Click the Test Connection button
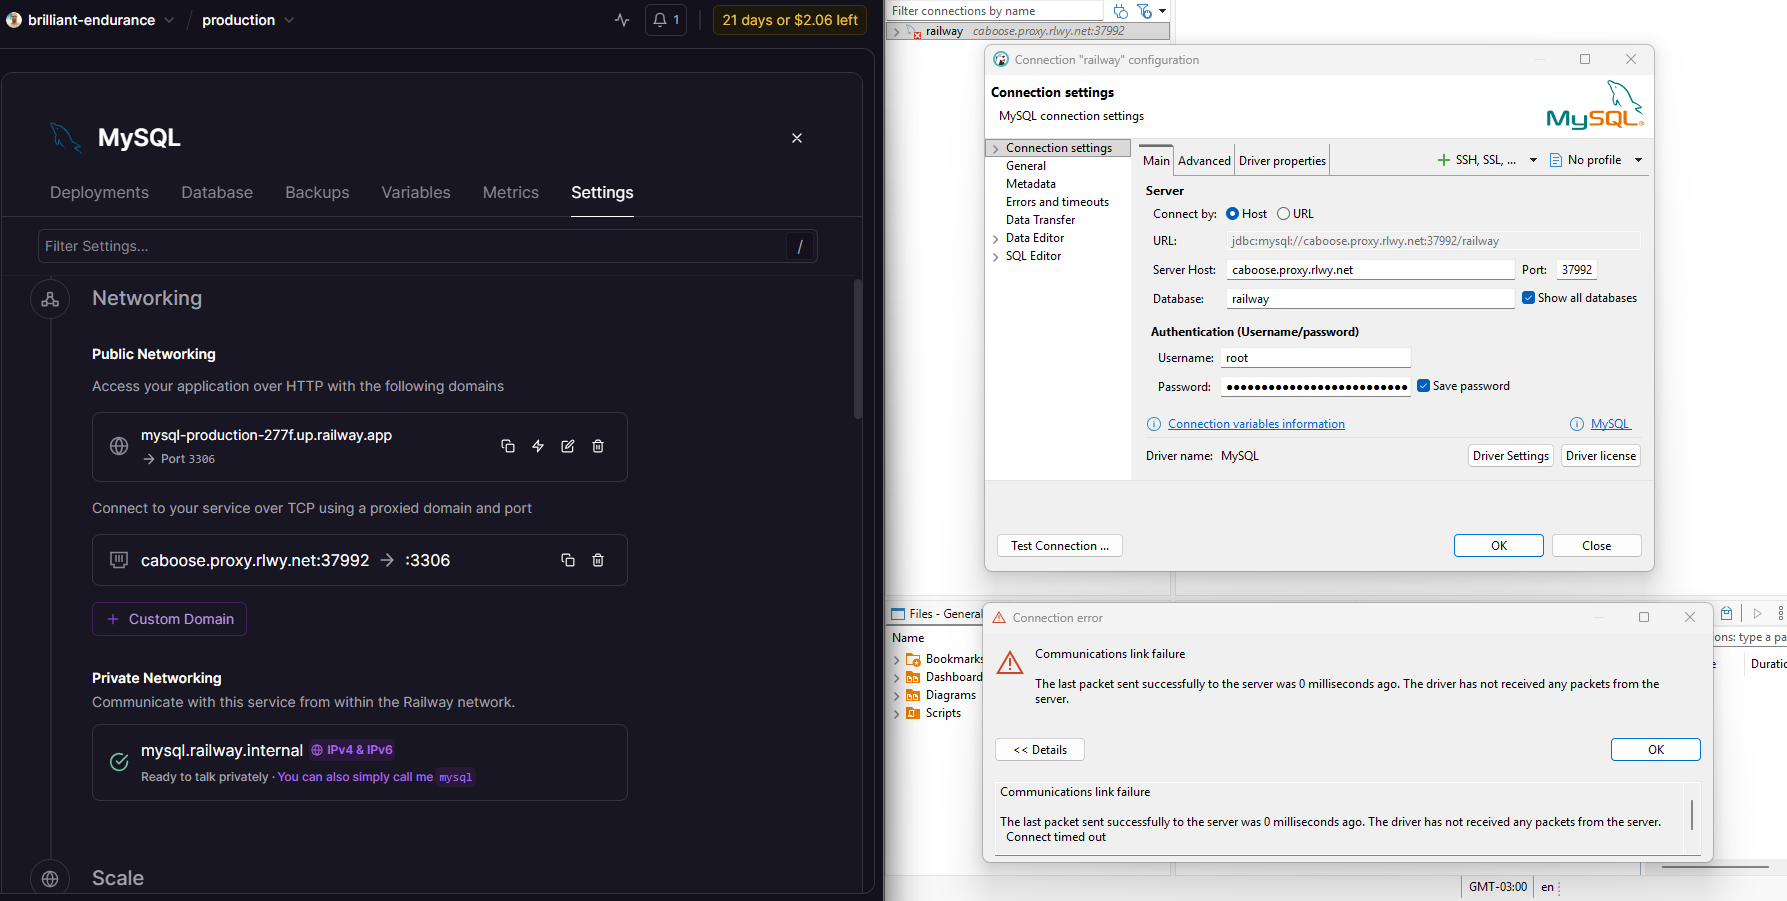This screenshot has height=901, width=1787. (x=1059, y=546)
